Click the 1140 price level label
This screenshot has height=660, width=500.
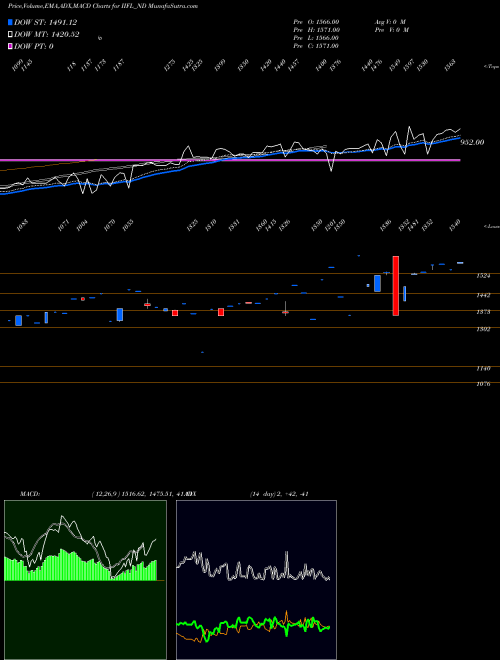pos(484,368)
